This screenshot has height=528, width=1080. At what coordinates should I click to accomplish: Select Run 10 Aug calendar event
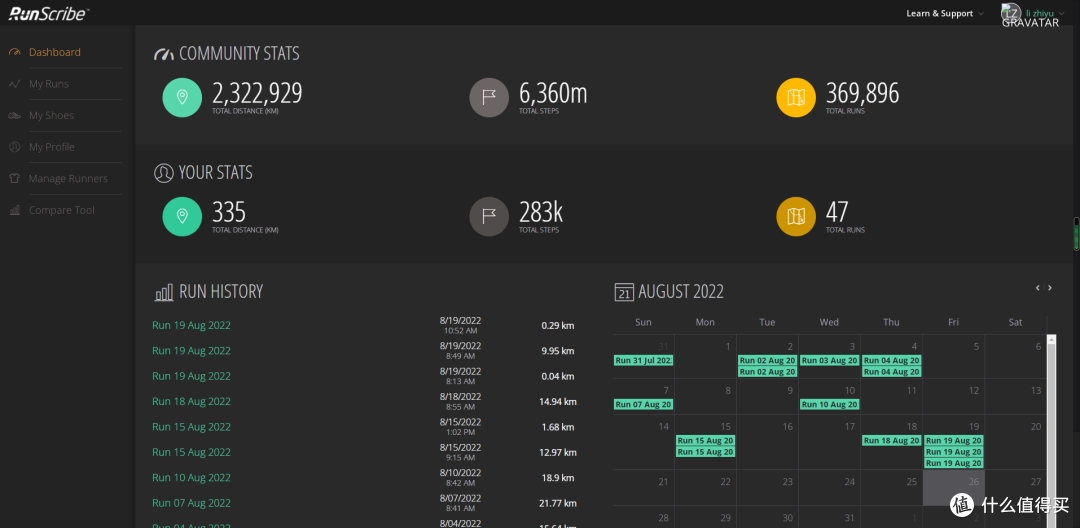point(829,404)
